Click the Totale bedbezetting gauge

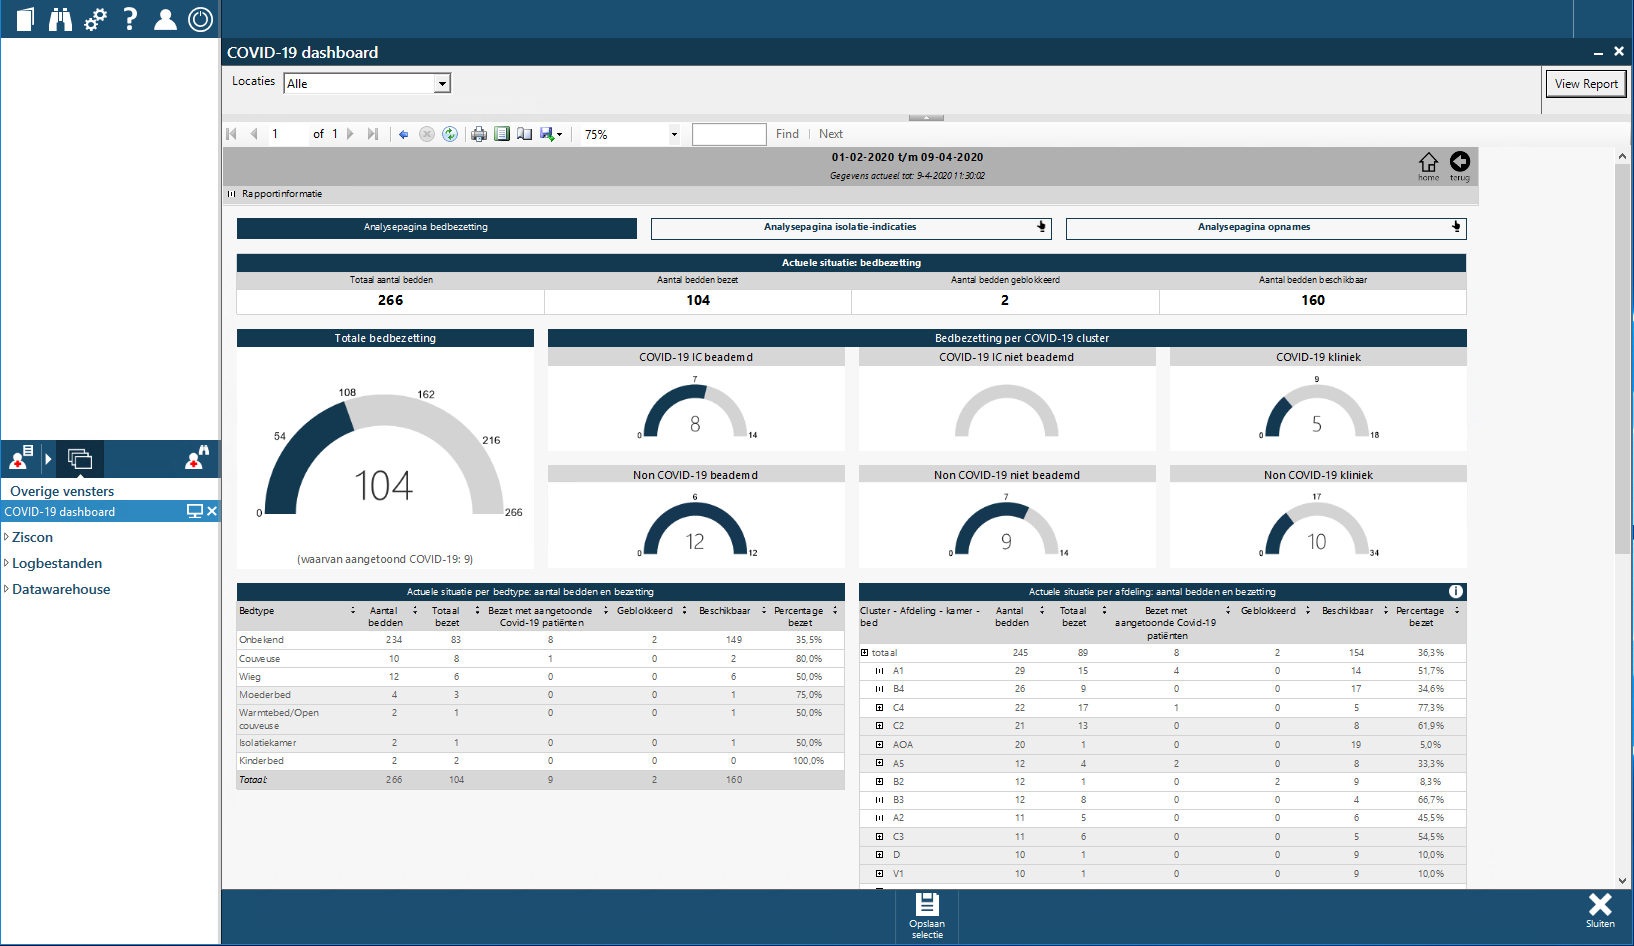click(x=385, y=456)
